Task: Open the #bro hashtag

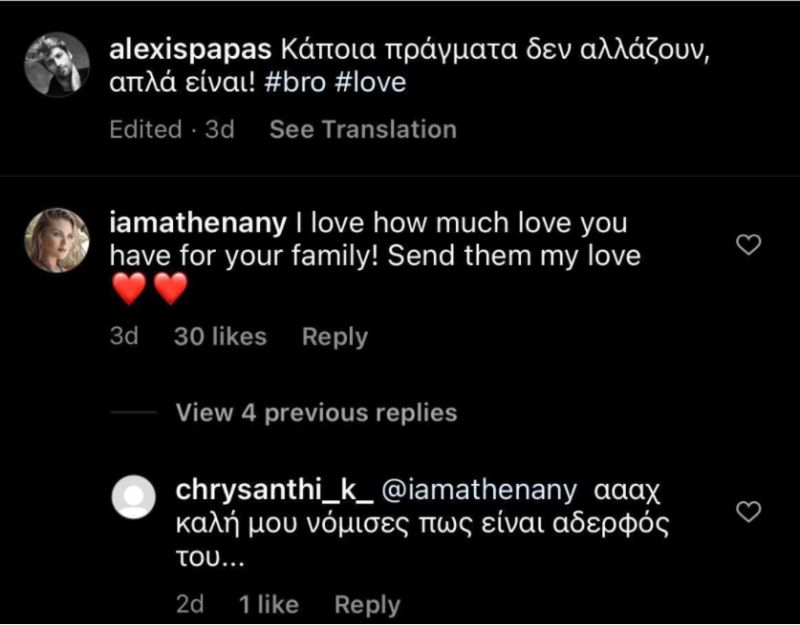Action: point(295,82)
